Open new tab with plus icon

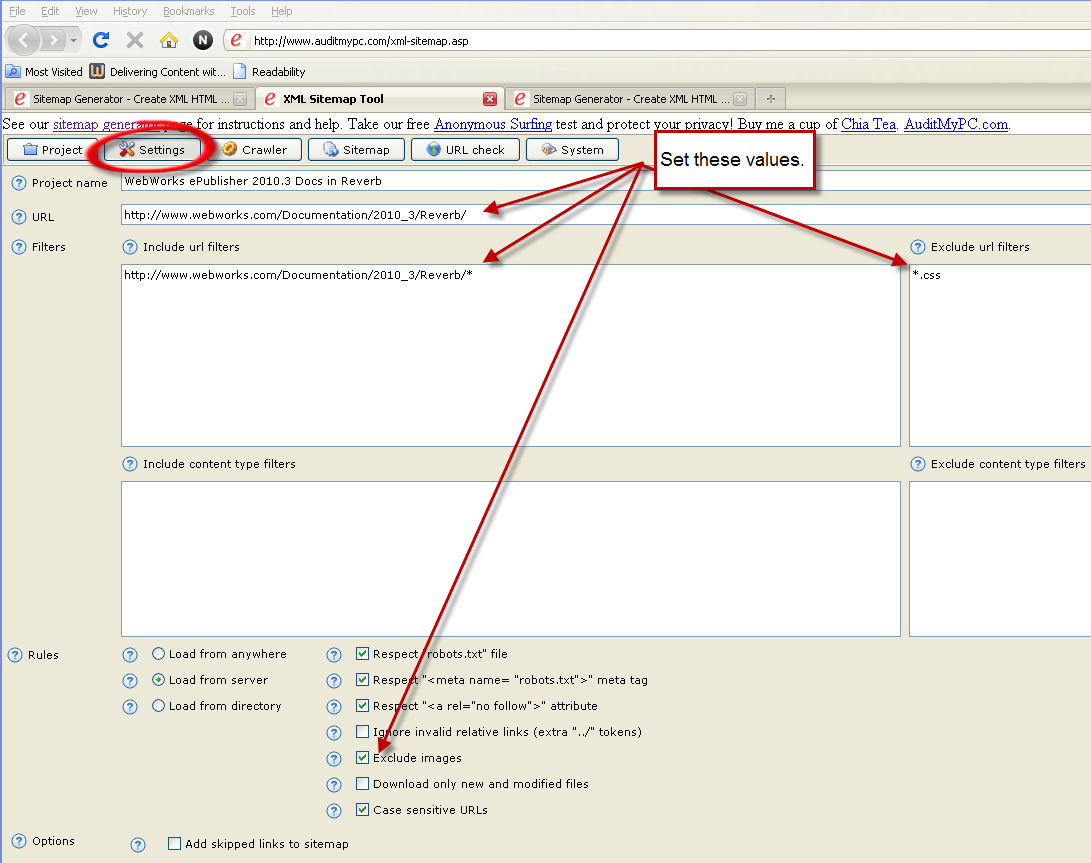[770, 99]
